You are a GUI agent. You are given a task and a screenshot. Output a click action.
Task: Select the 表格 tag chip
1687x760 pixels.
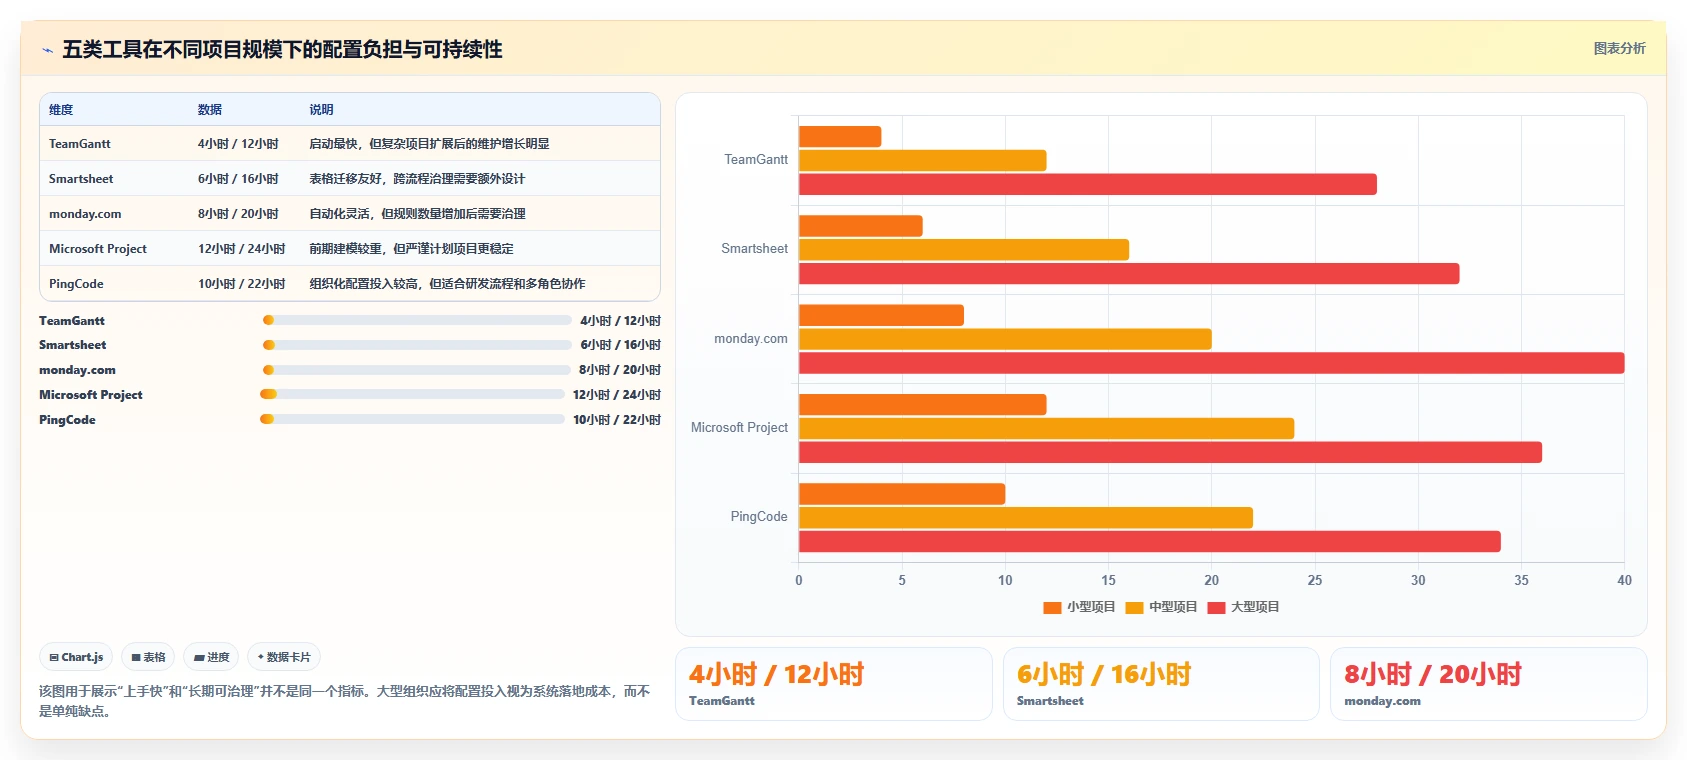(x=148, y=657)
